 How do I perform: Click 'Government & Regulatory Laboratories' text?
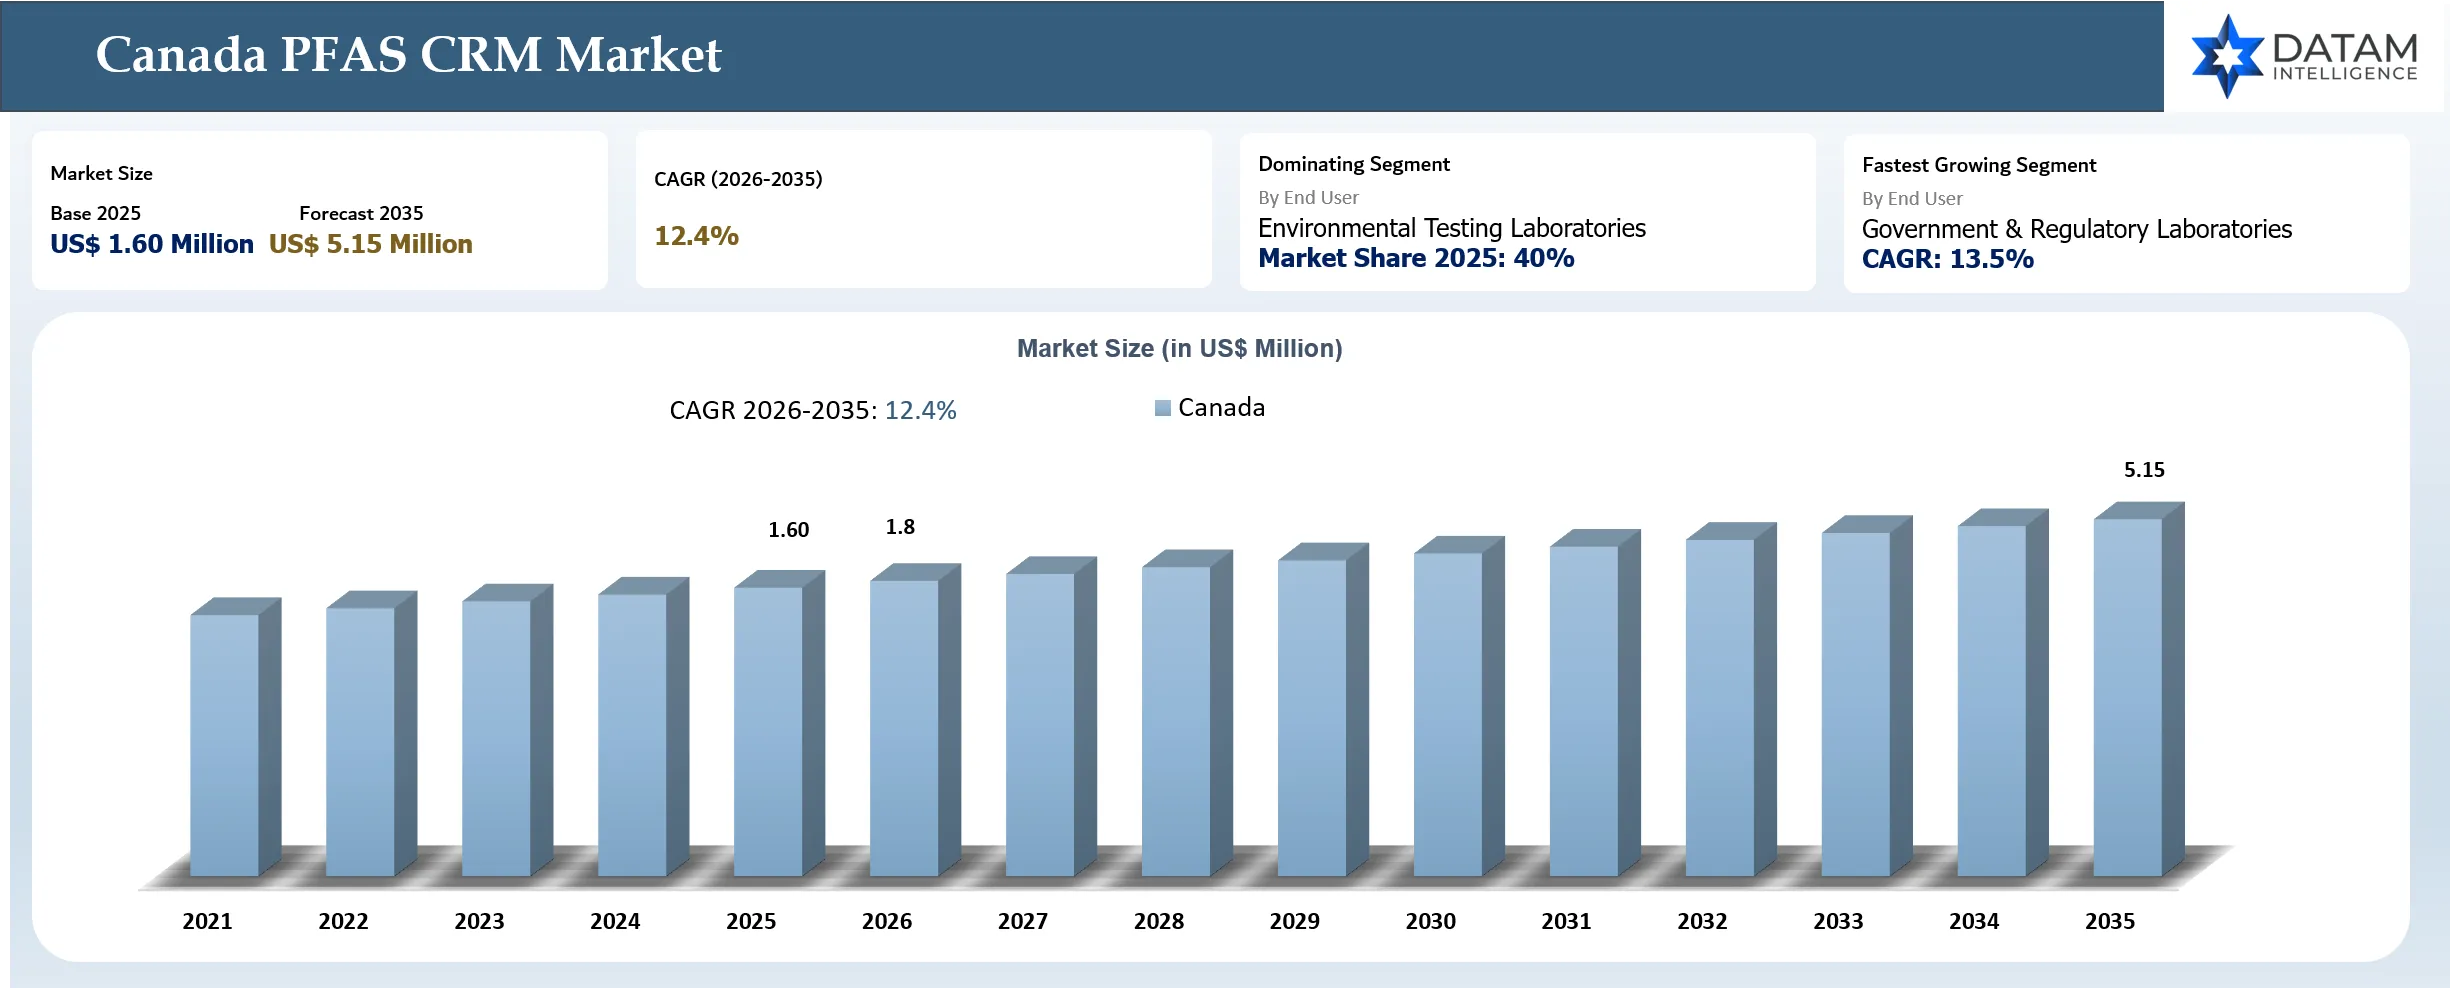[2076, 229]
